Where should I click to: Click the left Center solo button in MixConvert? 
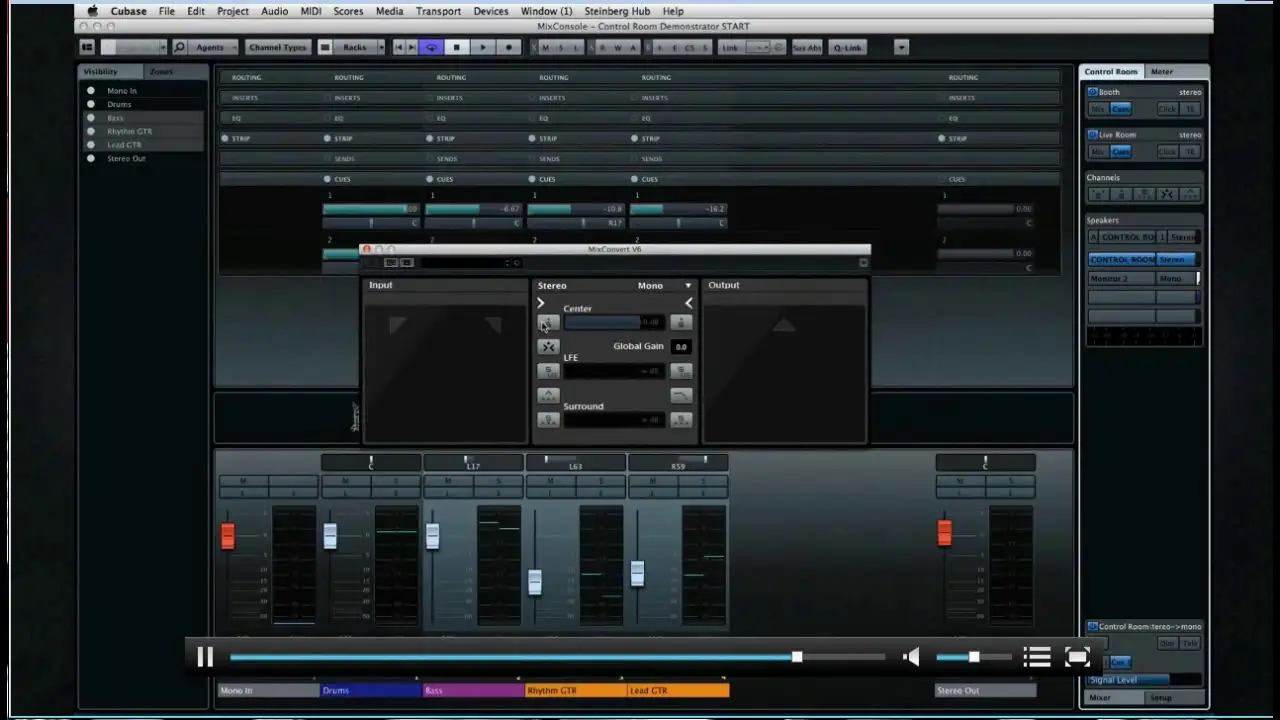(548, 322)
